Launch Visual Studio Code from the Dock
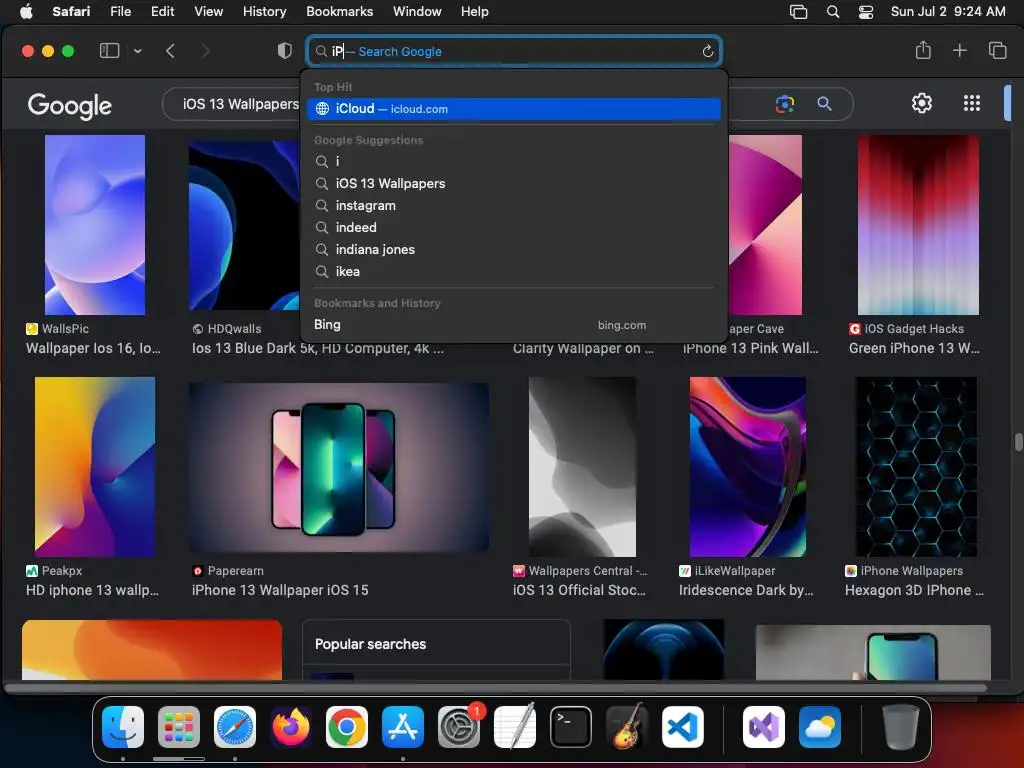 (x=682, y=727)
